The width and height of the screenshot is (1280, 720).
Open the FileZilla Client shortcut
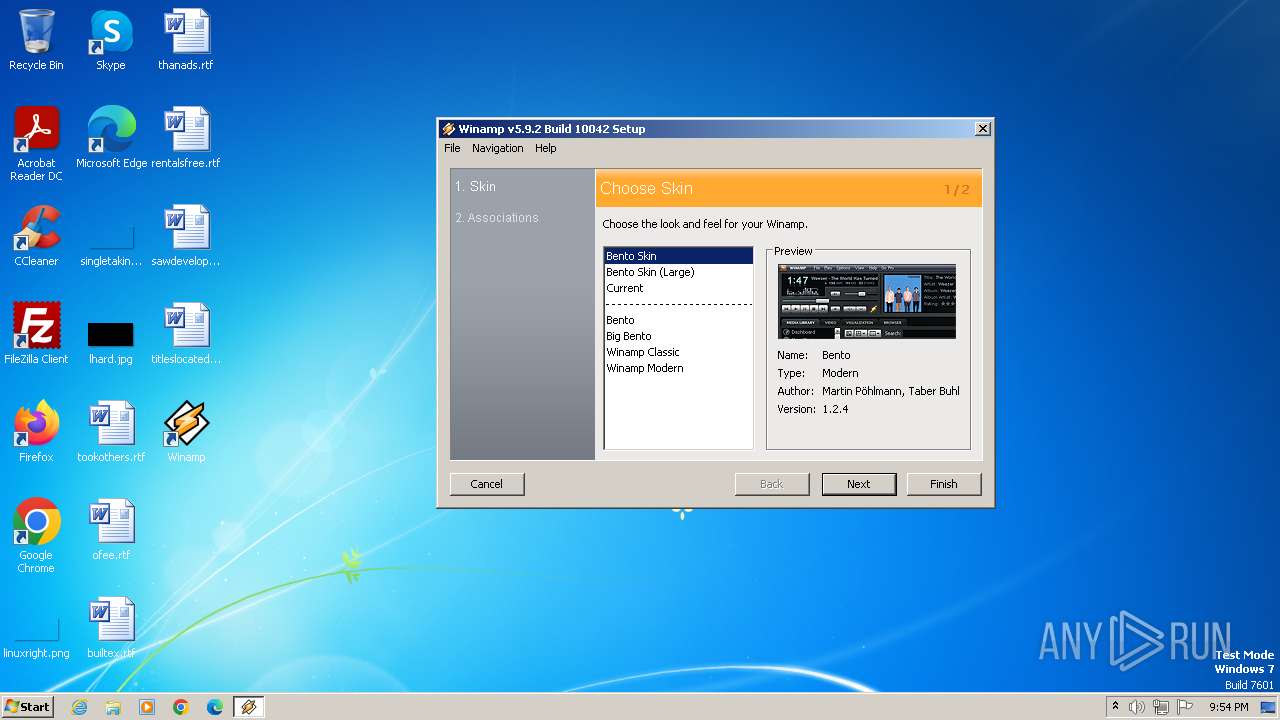pyautogui.click(x=36, y=334)
